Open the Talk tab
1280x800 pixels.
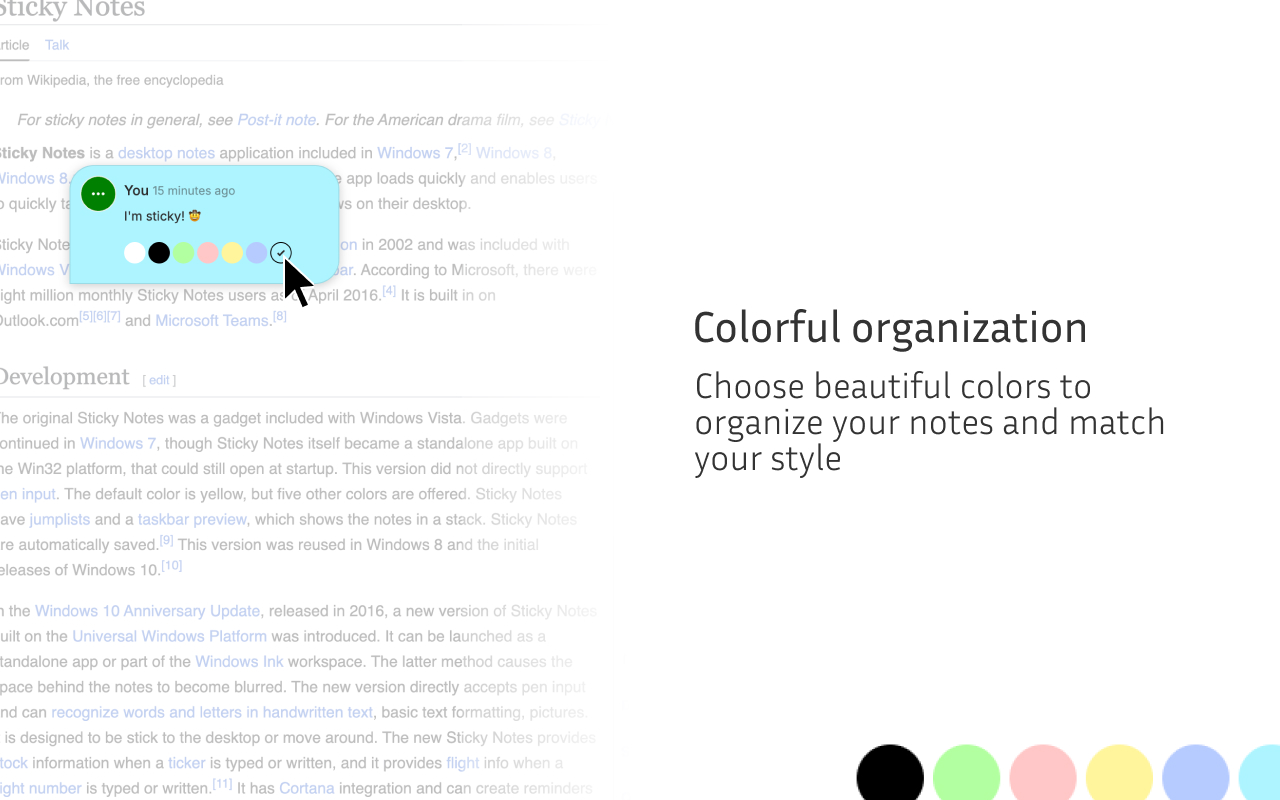point(56,45)
